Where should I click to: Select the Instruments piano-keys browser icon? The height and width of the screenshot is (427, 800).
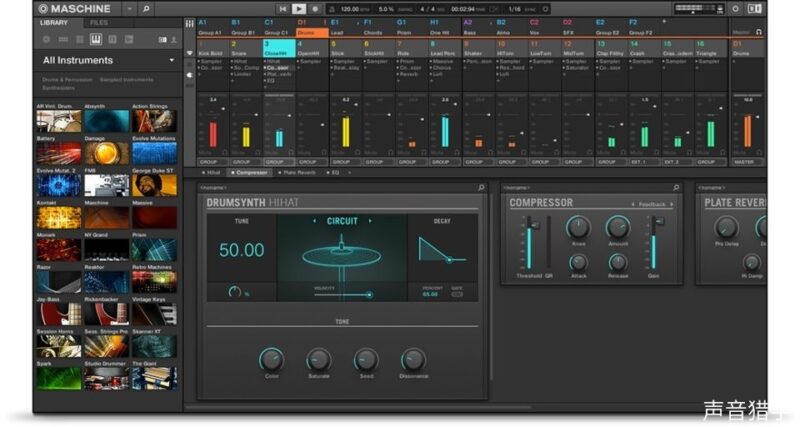pyautogui.click(x=96, y=39)
